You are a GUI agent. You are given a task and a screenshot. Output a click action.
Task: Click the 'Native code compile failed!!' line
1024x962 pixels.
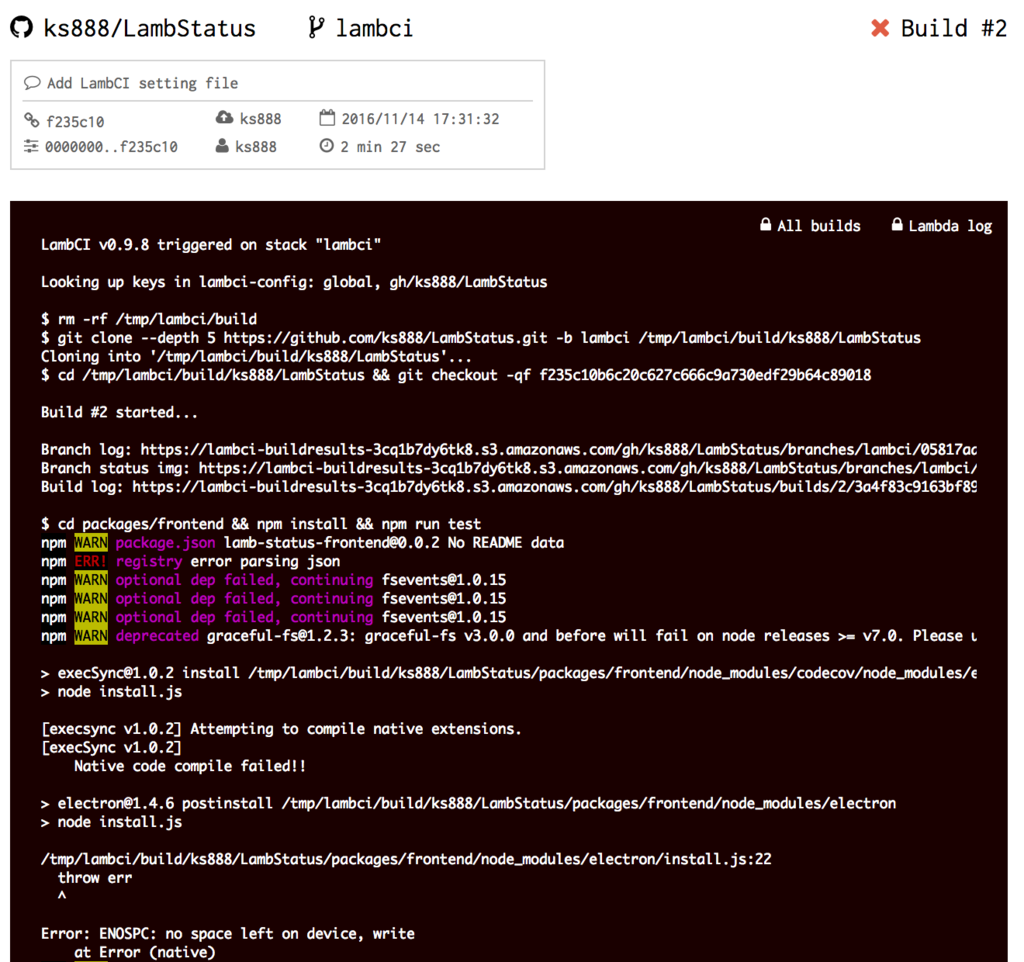(190, 767)
